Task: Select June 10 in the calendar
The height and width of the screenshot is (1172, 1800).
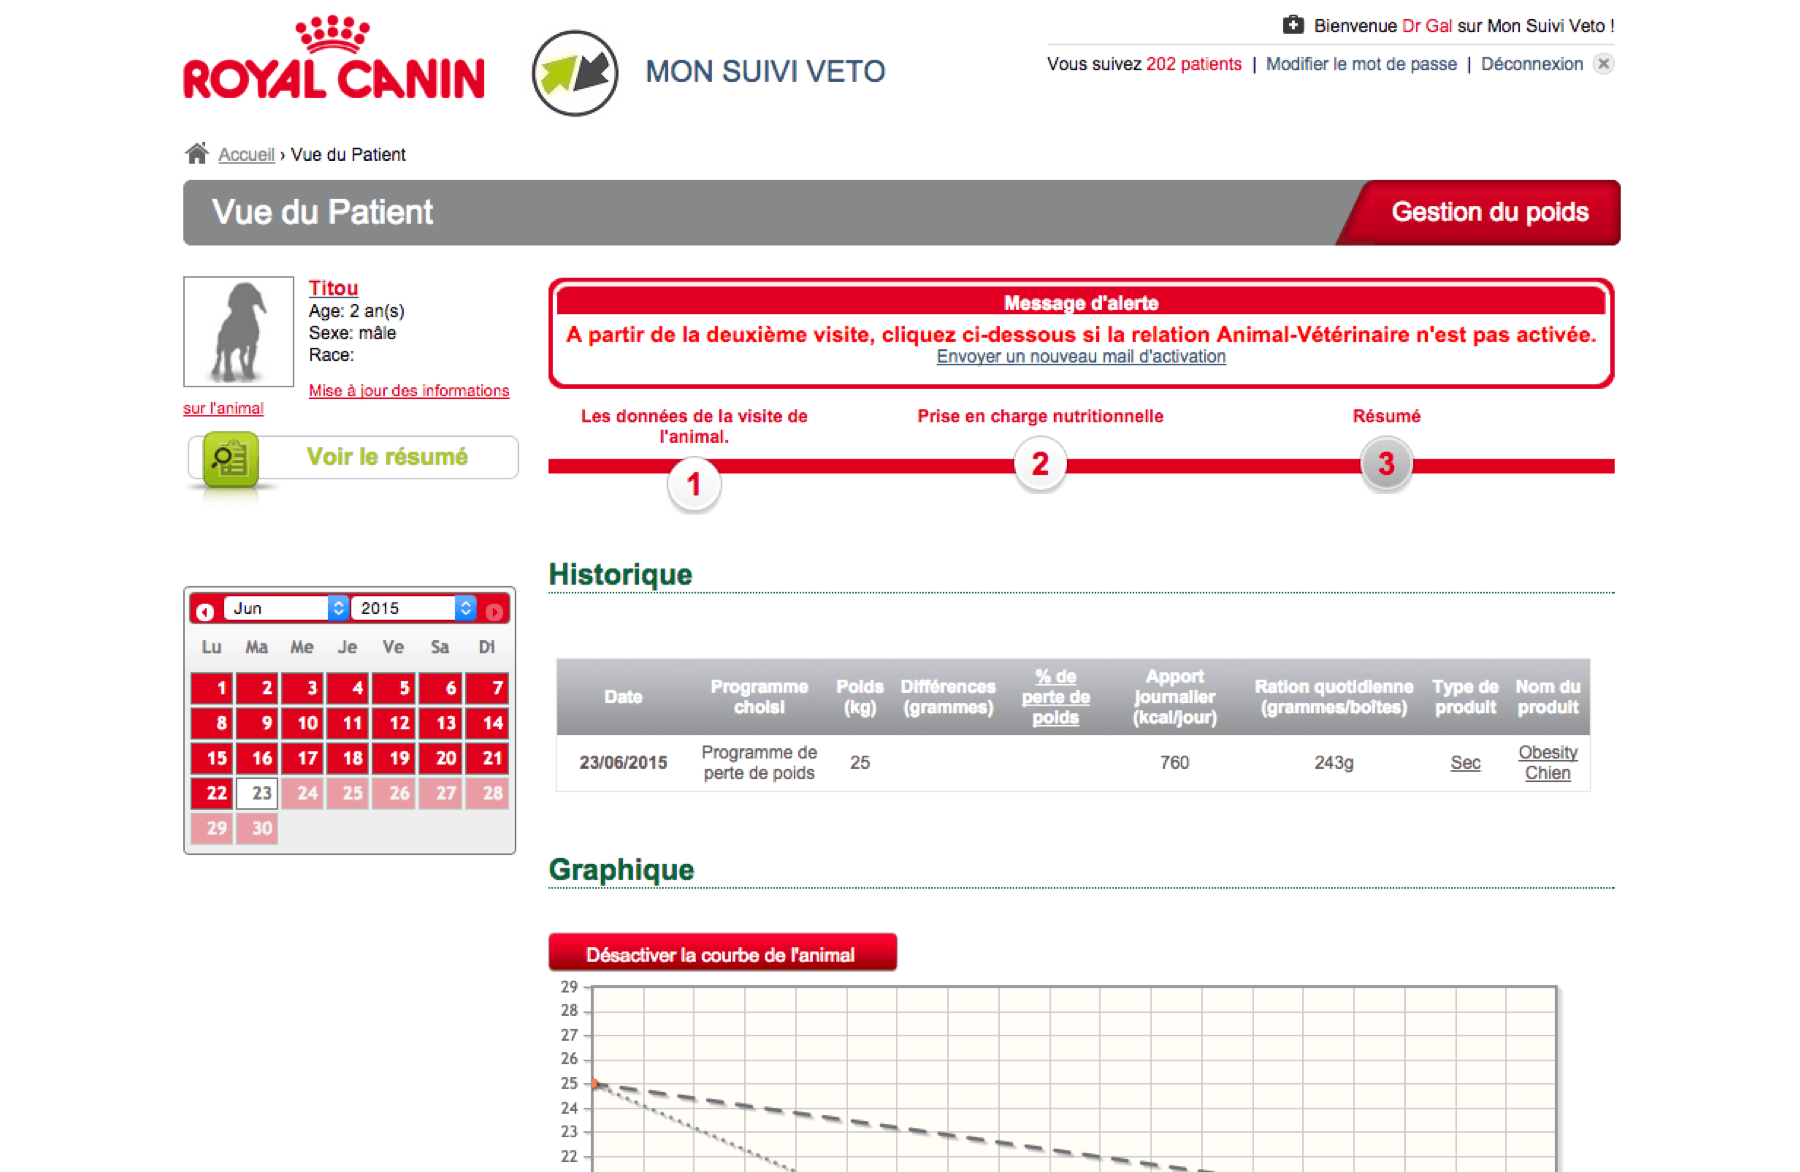Action: coord(303,723)
